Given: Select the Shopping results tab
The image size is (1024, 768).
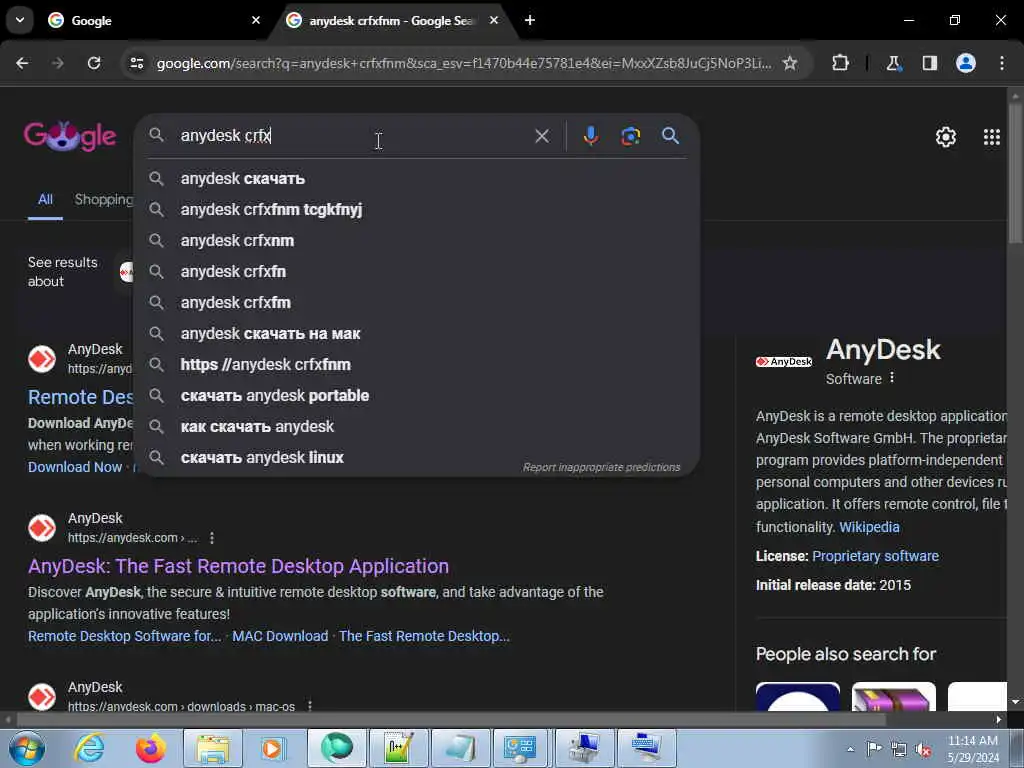Looking at the screenshot, I should 104,199.
